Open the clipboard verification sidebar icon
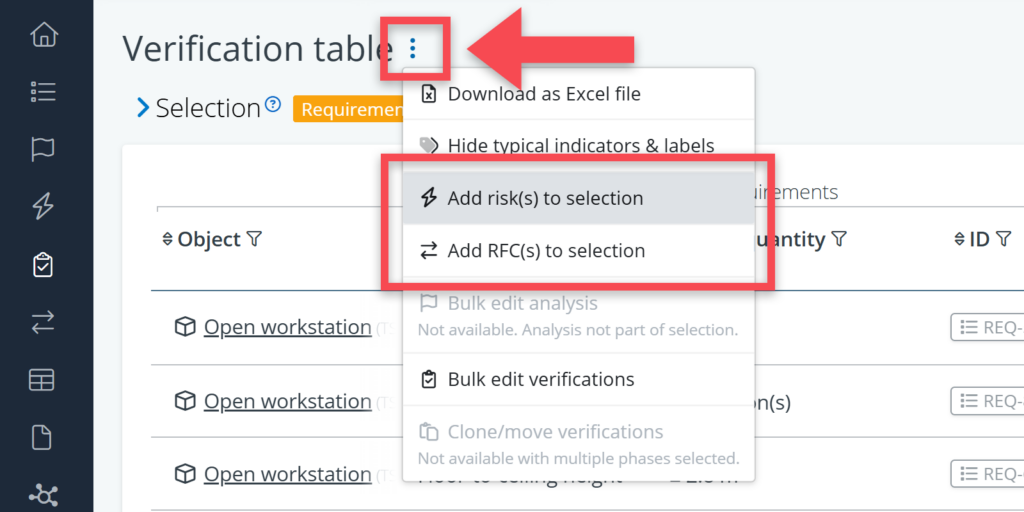1024x512 pixels. [x=43, y=265]
